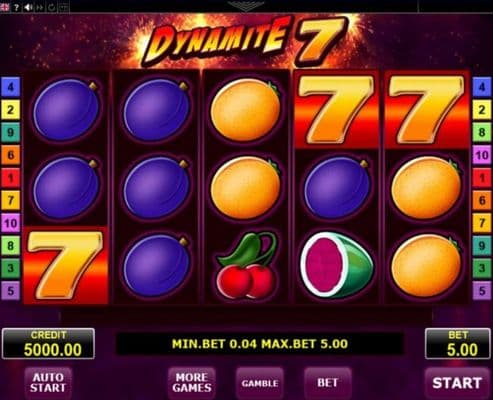The height and width of the screenshot is (400, 493).
Task: Open the More Games menu
Action: tap(192, 383)
